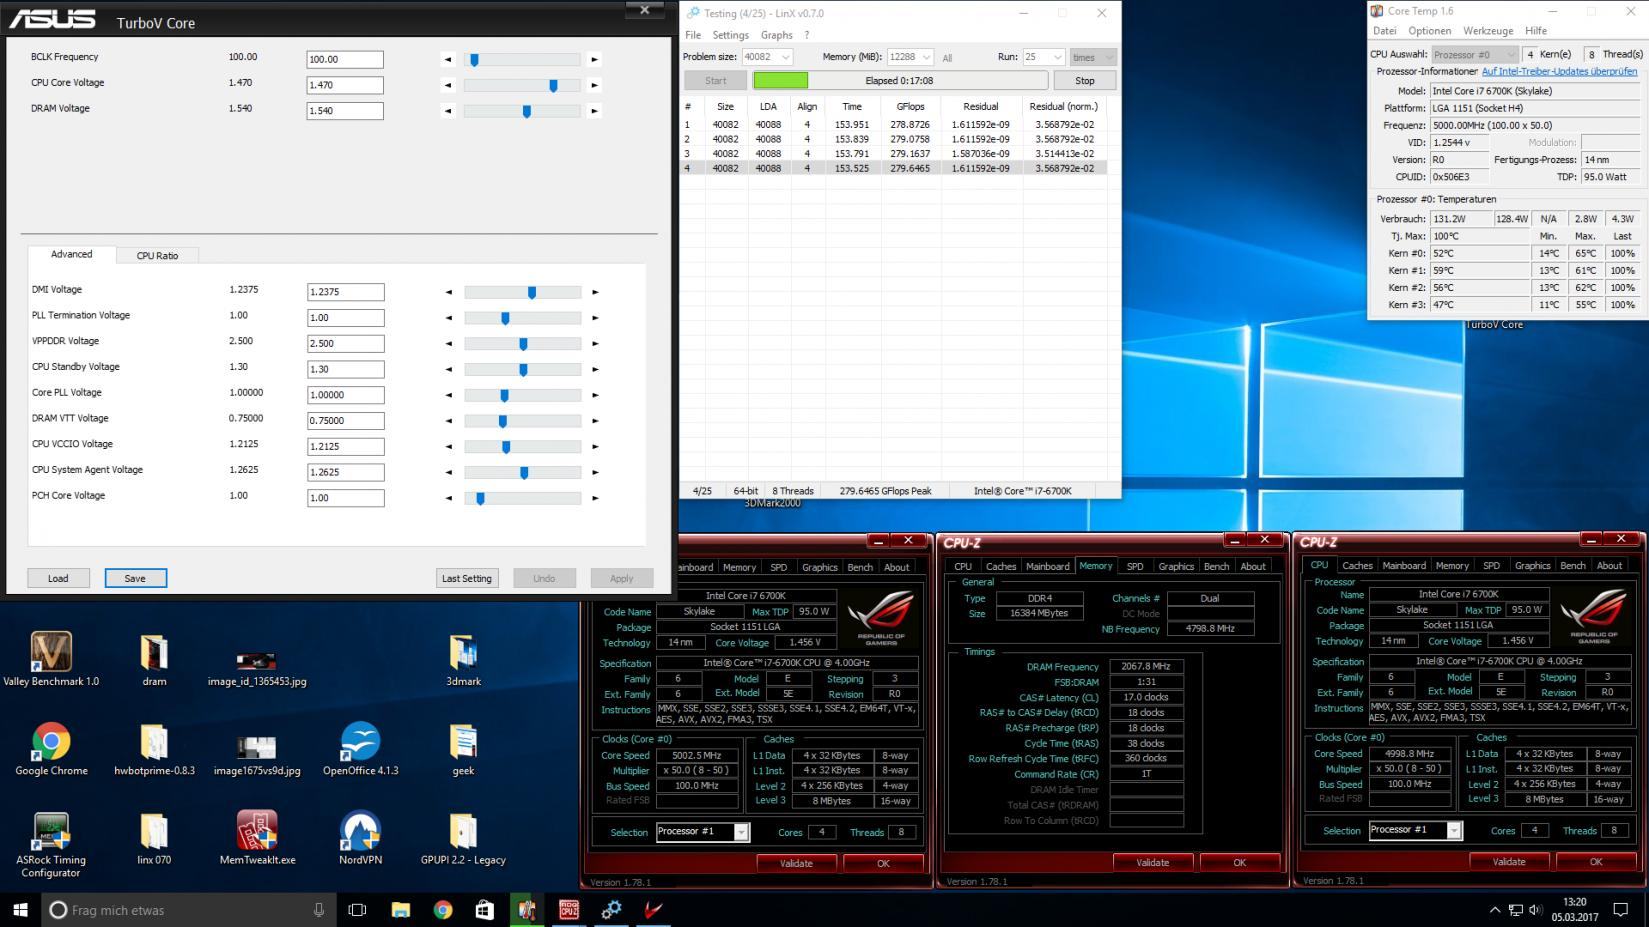The image size is (1649, 927).
Task: Click the CPU VCCIO Voltage input field
Action: pyautogui.click(x=346, y=446)
